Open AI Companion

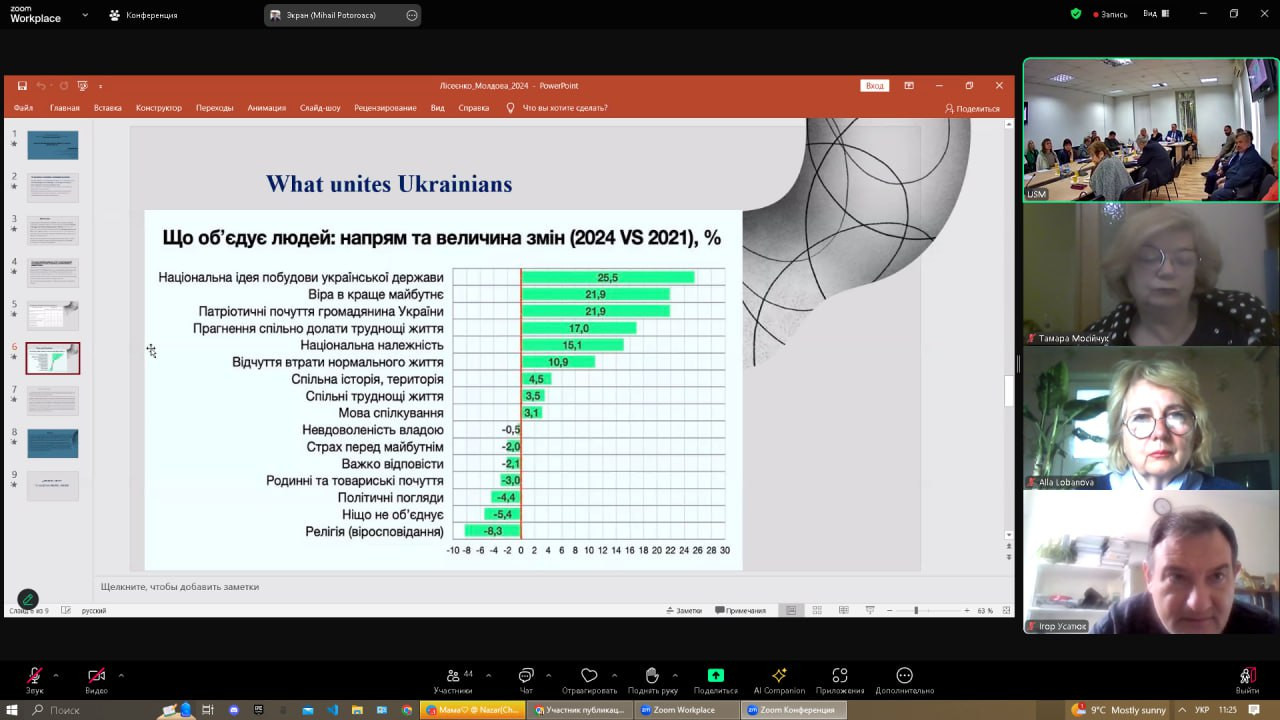pos(778,676)
